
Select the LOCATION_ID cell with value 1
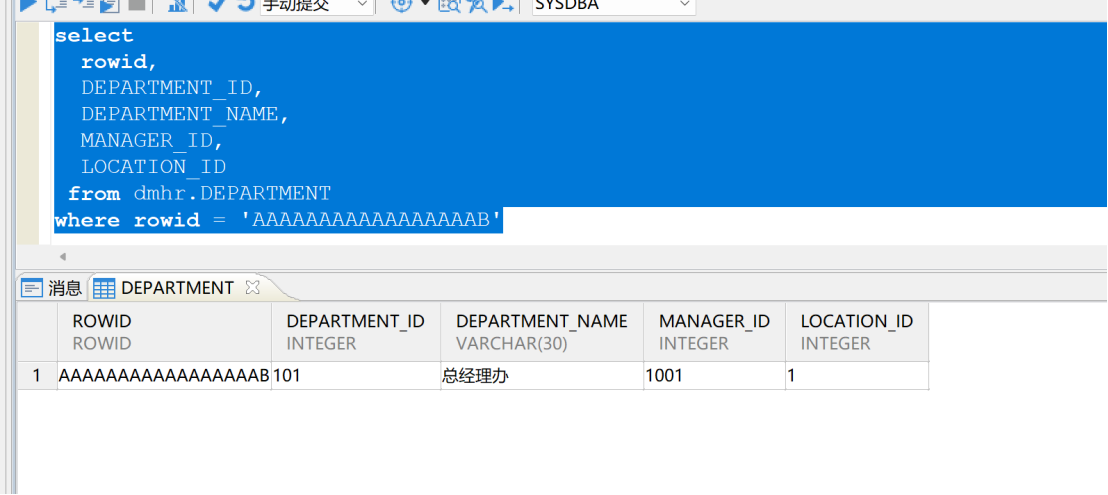click(856, 376)
